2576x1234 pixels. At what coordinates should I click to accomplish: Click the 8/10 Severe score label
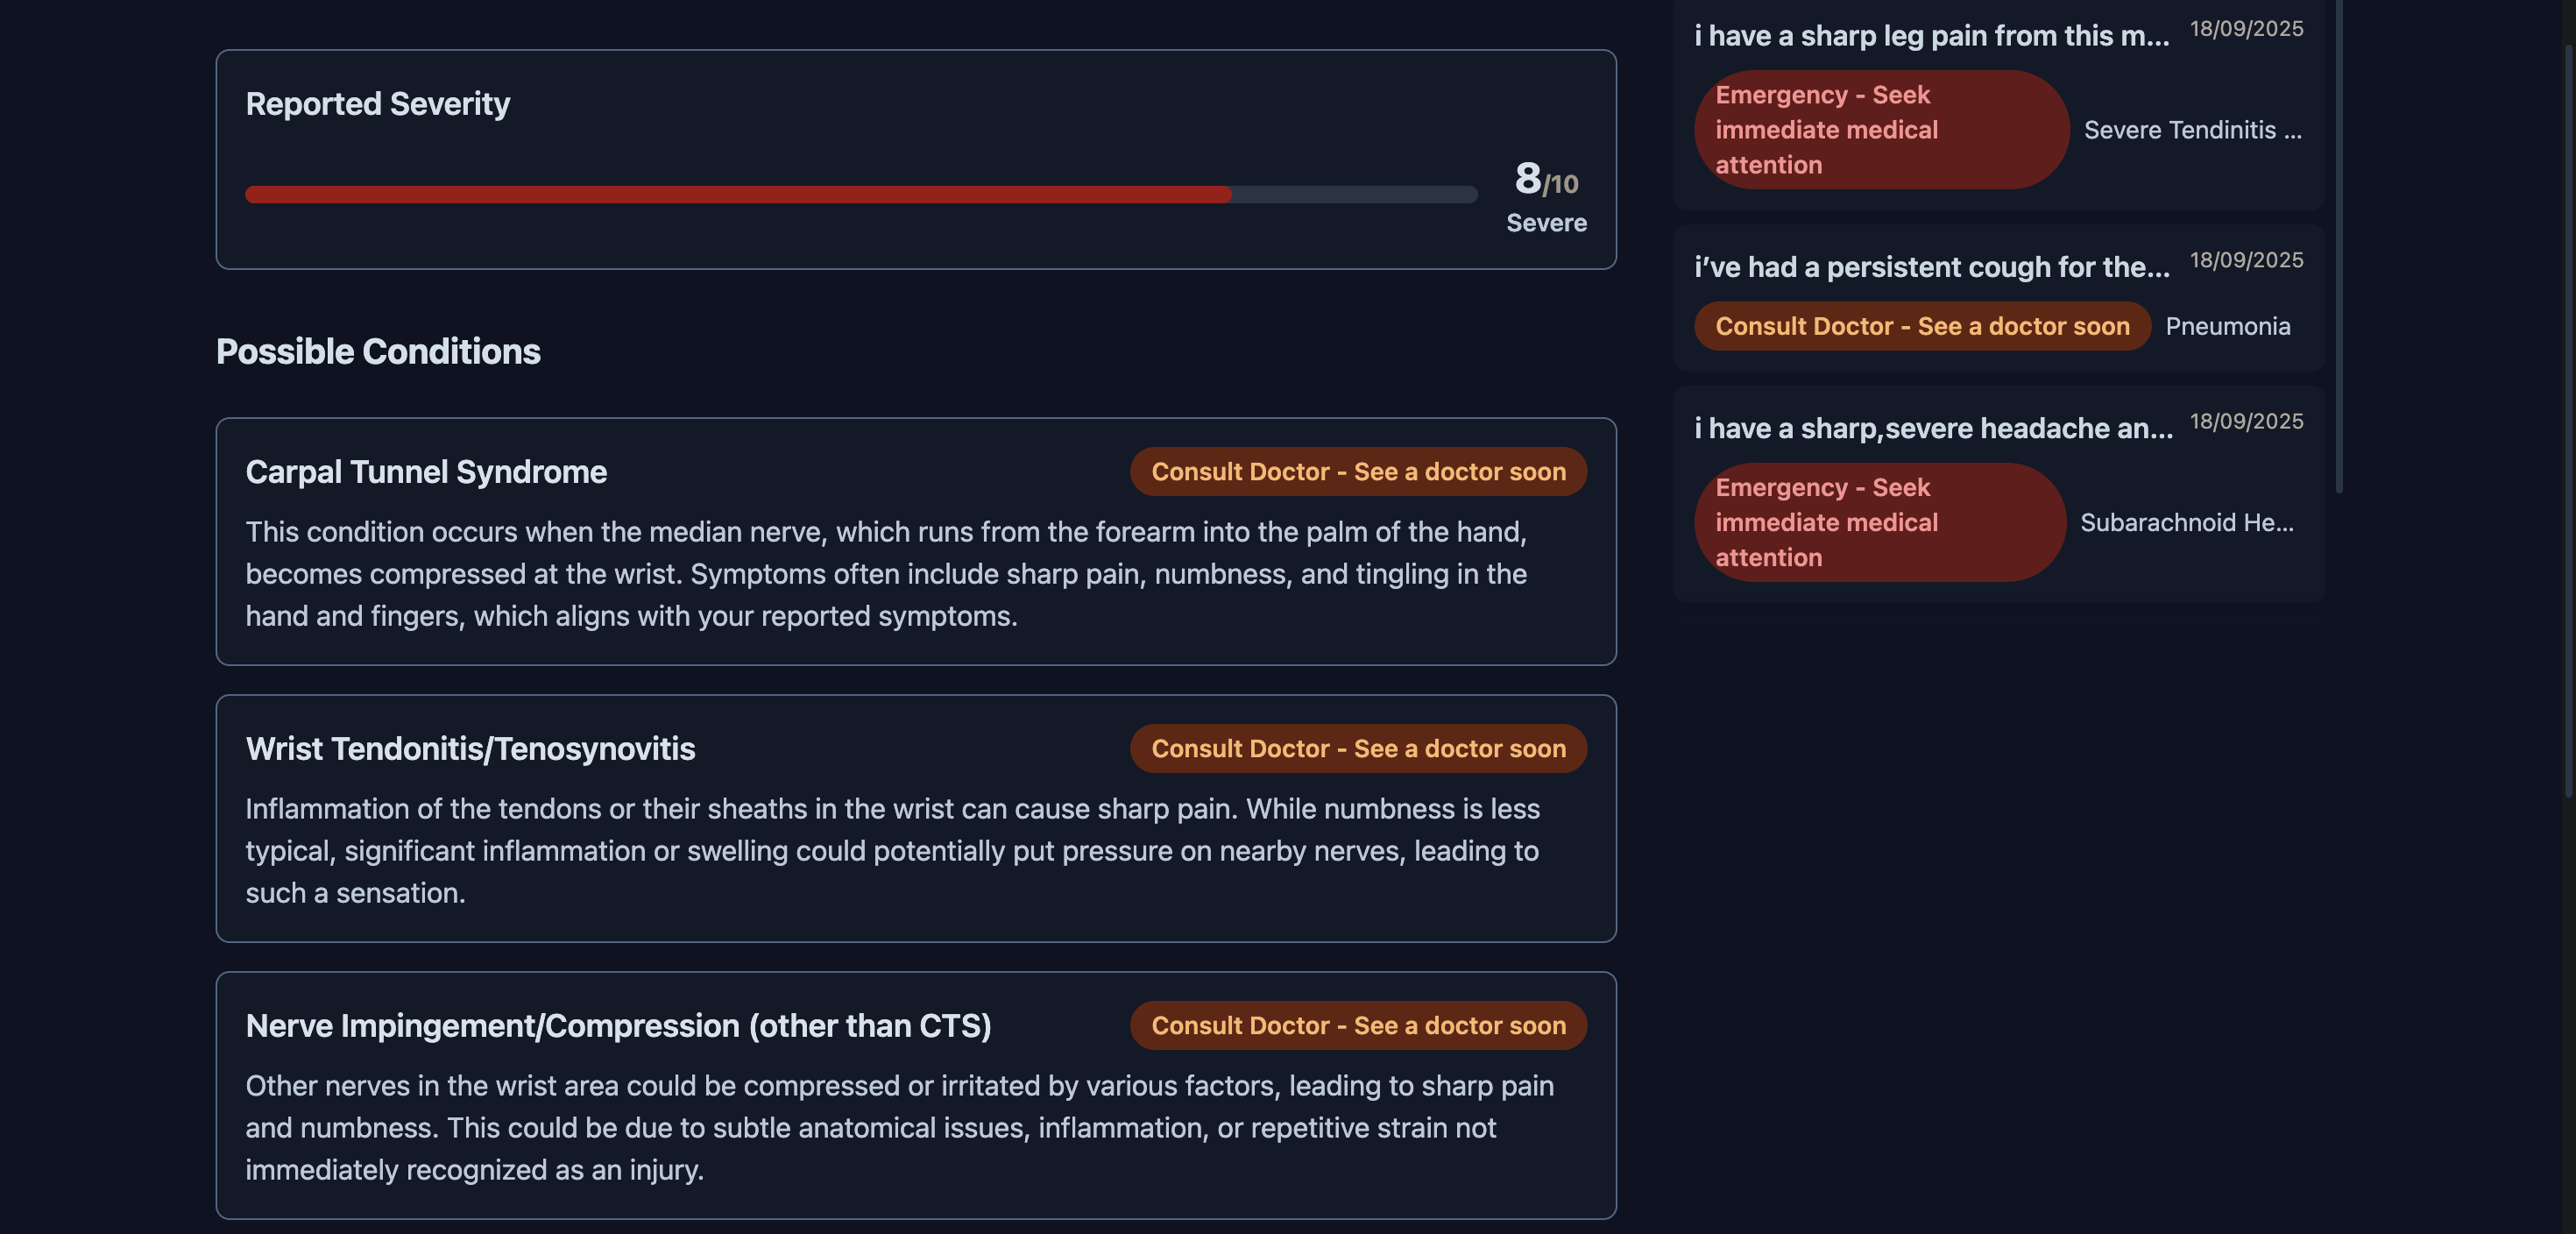coord(1546,196)
